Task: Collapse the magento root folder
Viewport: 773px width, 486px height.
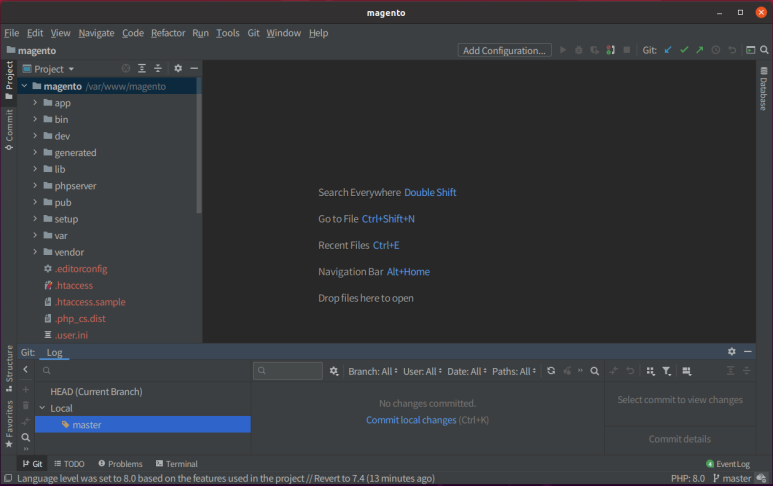Action: [24, 86]
